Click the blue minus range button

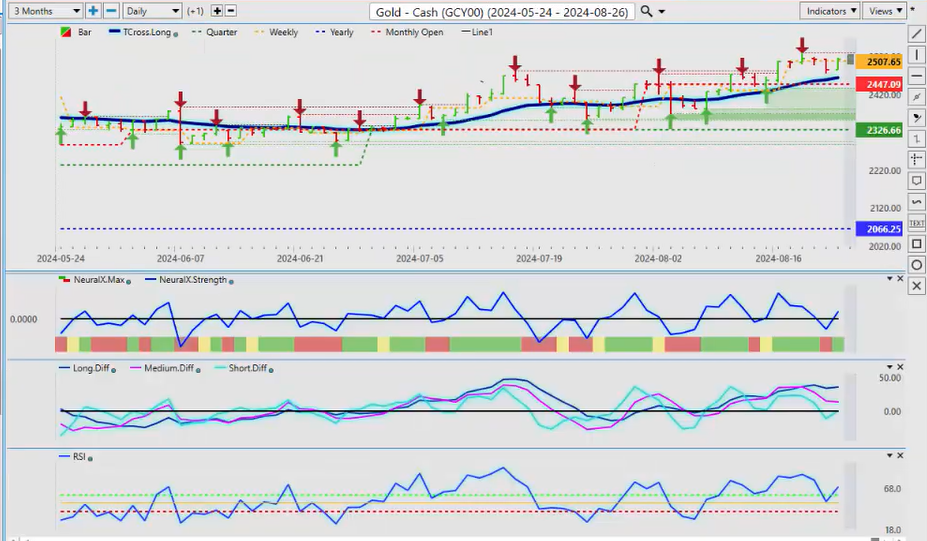pos(110,11)
